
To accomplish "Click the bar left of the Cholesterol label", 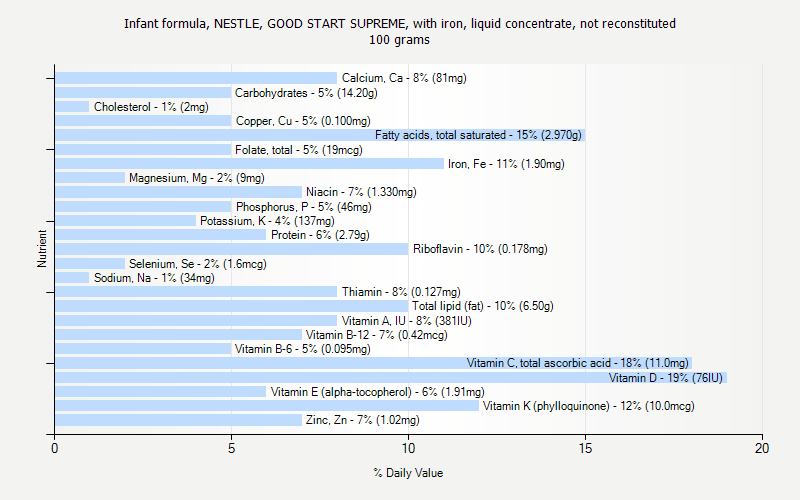I will (72, 107).
